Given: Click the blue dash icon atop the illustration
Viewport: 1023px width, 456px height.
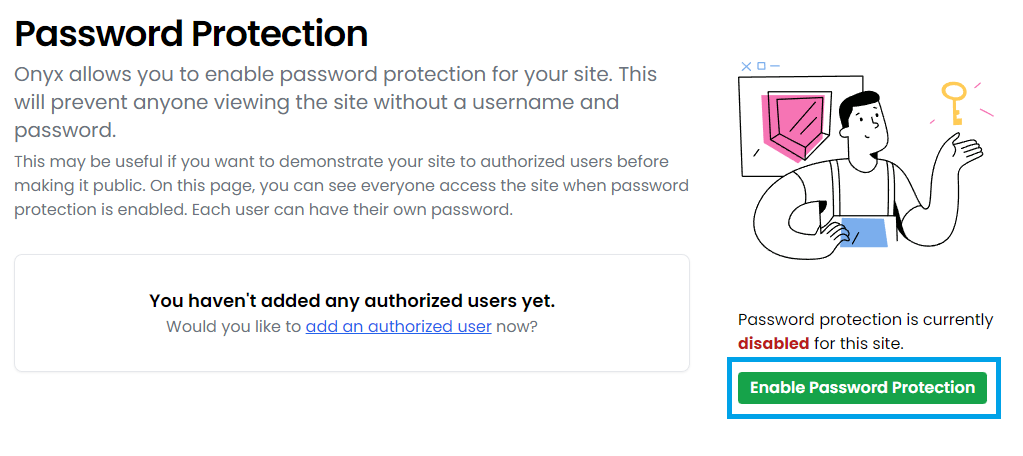Looking at the screenshot, I should 775,66.
